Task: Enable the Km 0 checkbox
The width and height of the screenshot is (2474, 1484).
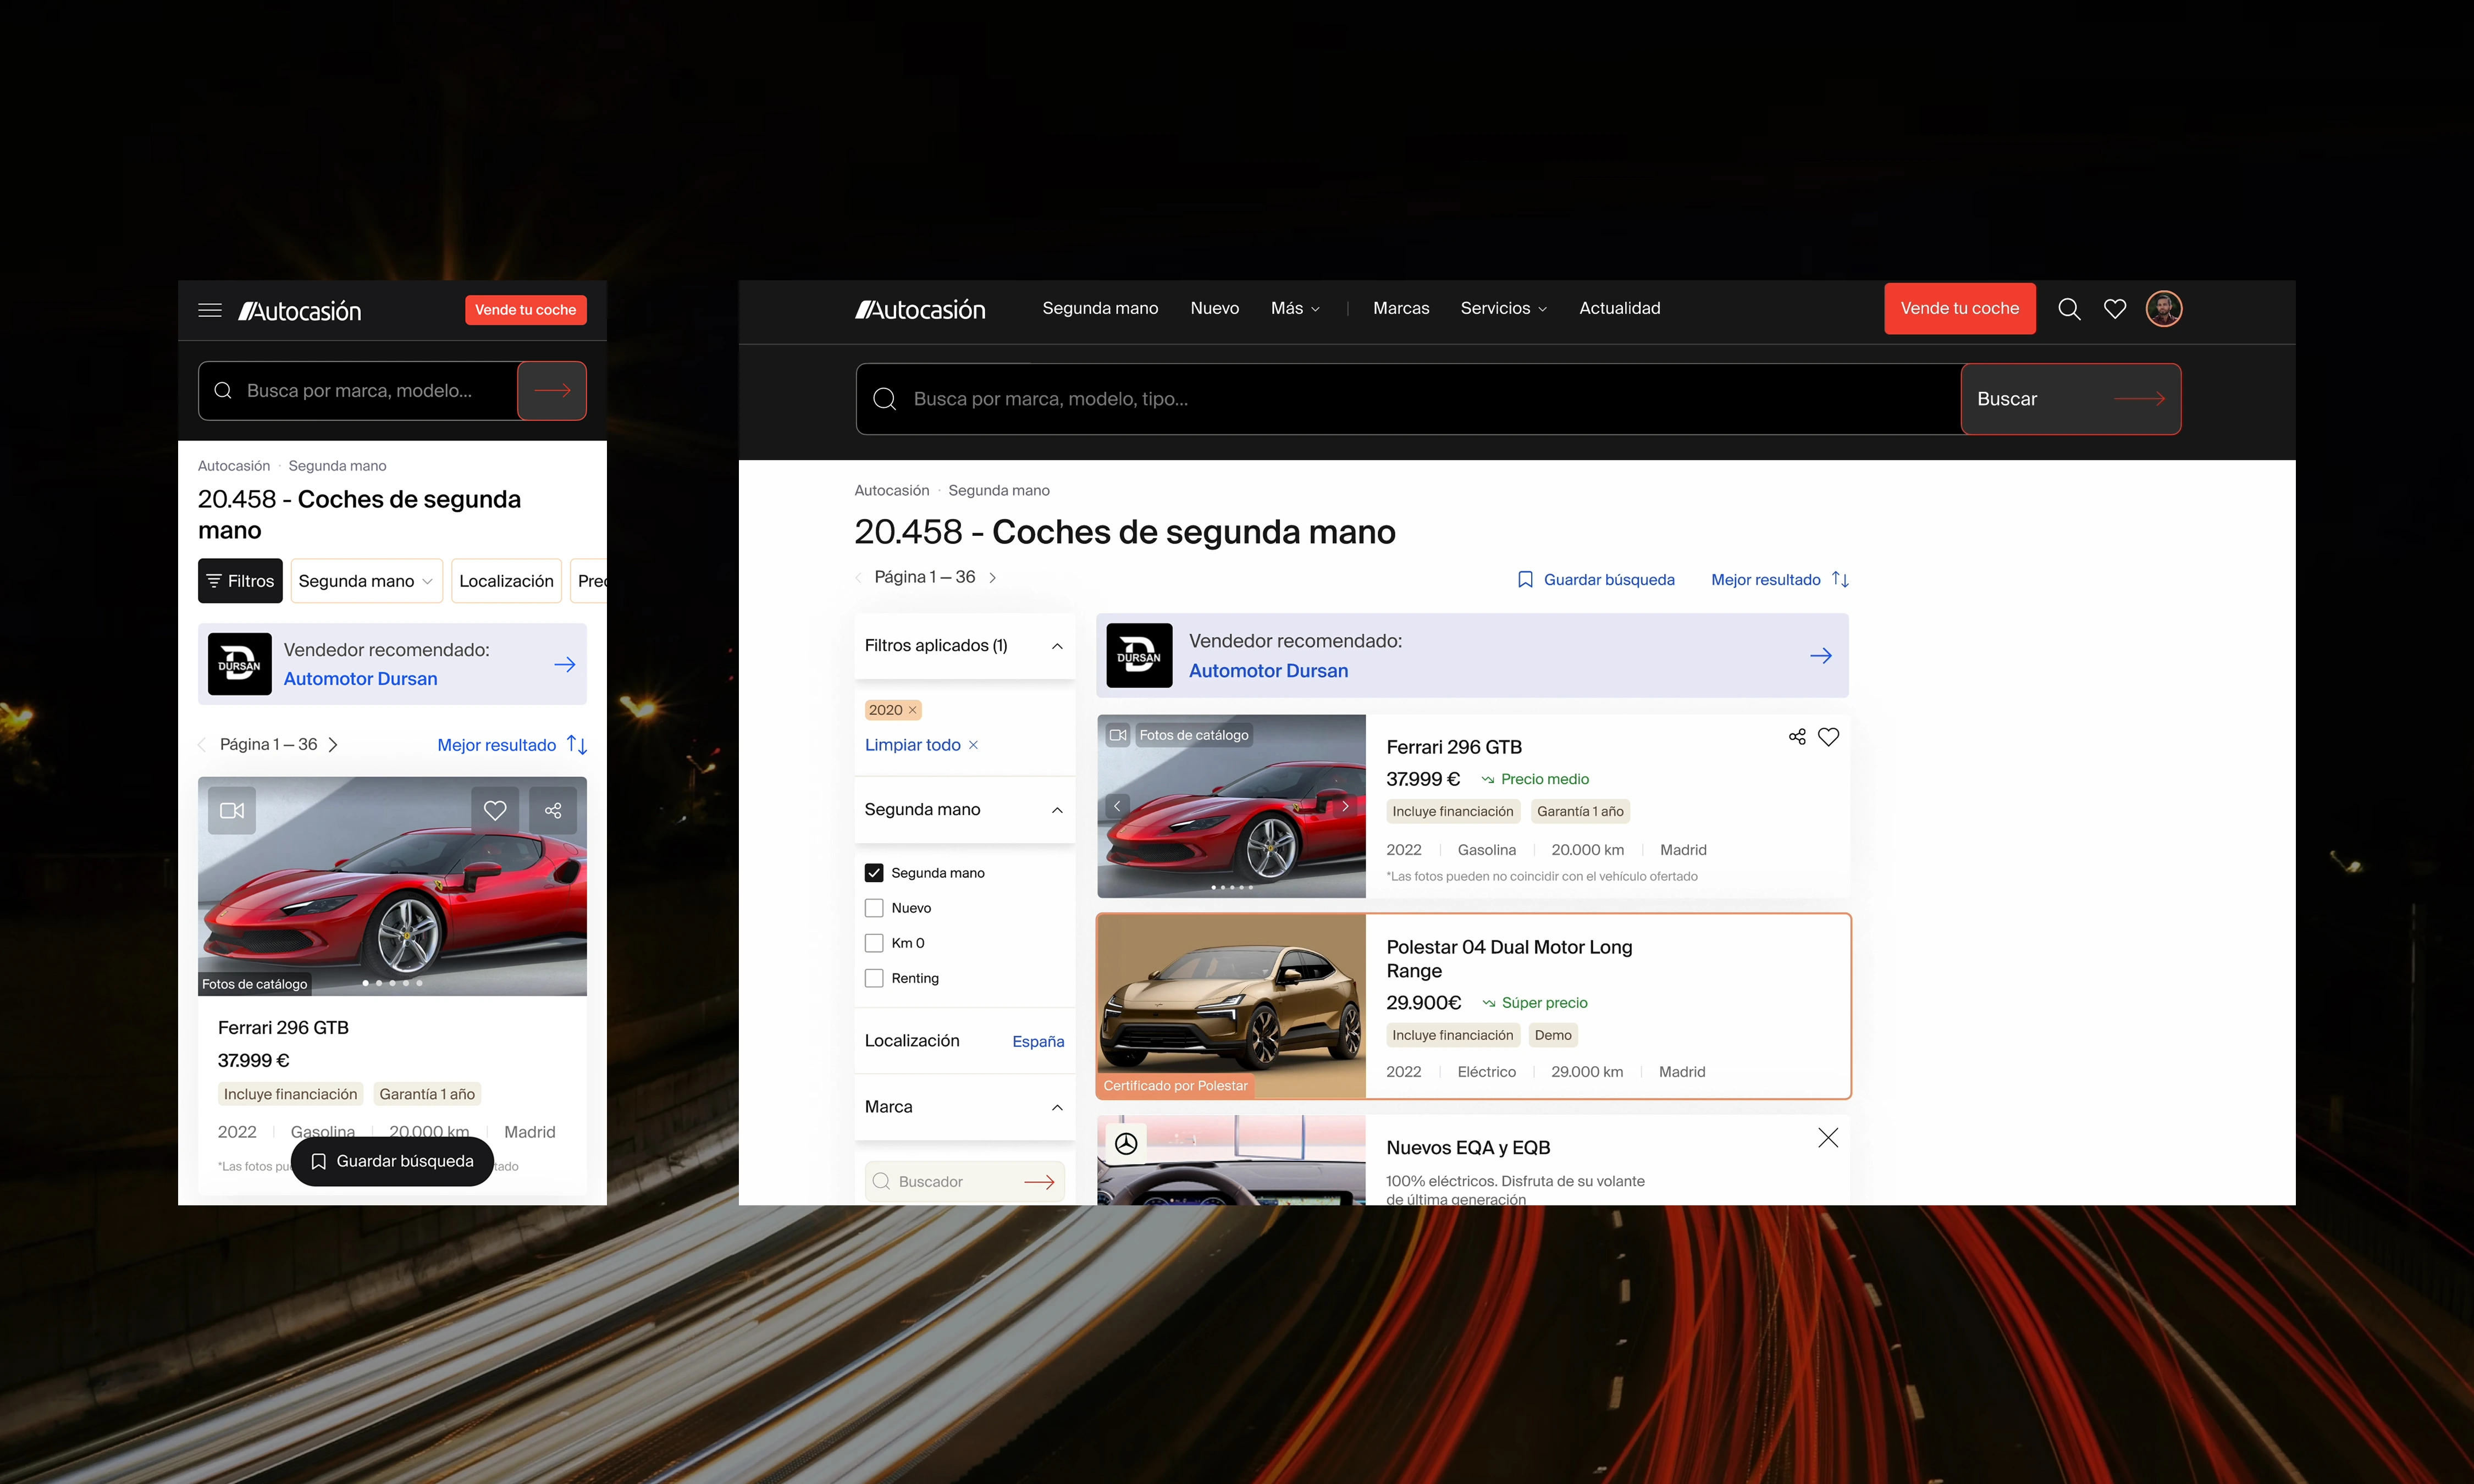Action: [x=874, y=943]
